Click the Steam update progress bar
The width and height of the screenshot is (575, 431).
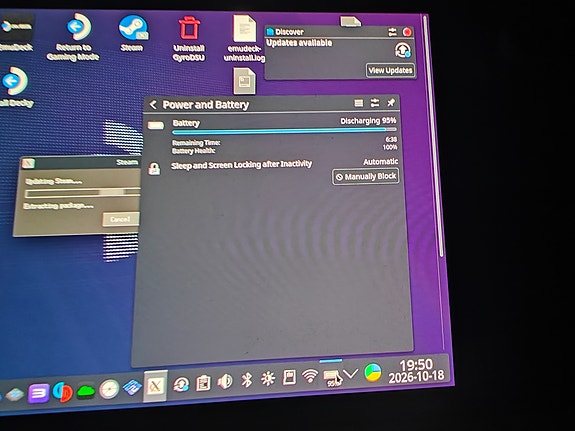(x=83, y=193)
